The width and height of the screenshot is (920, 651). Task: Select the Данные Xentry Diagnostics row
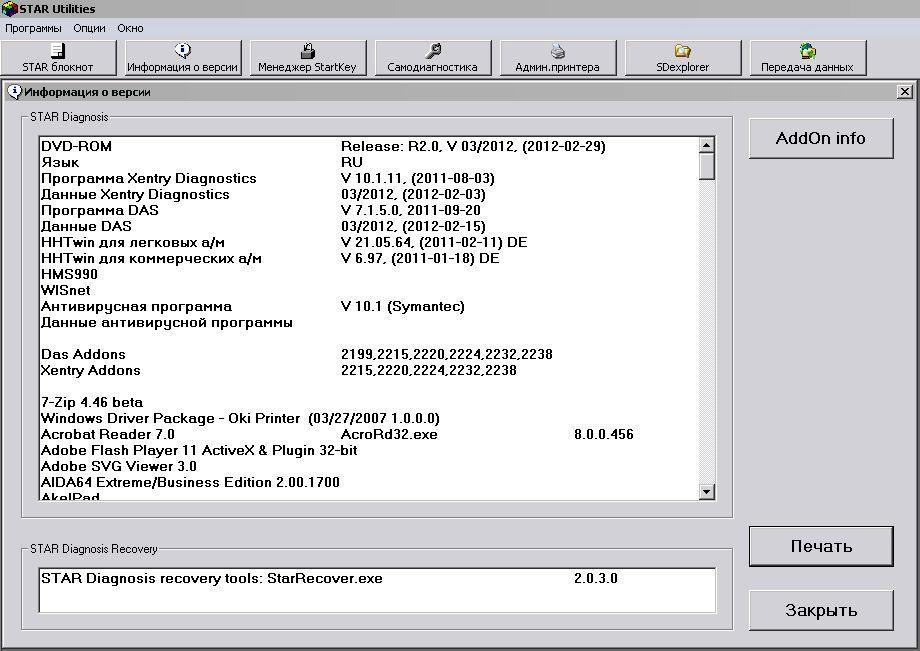pos(370,194)
